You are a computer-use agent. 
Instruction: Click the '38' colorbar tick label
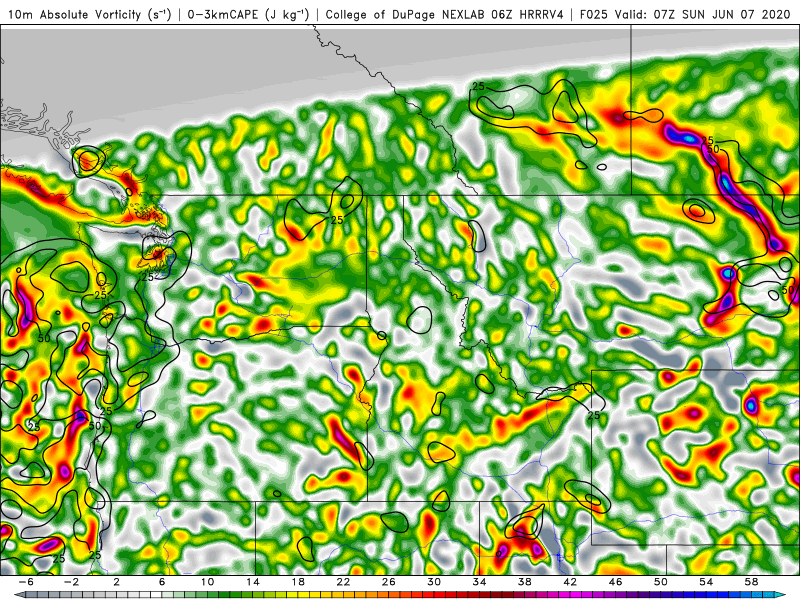point(525,582)
